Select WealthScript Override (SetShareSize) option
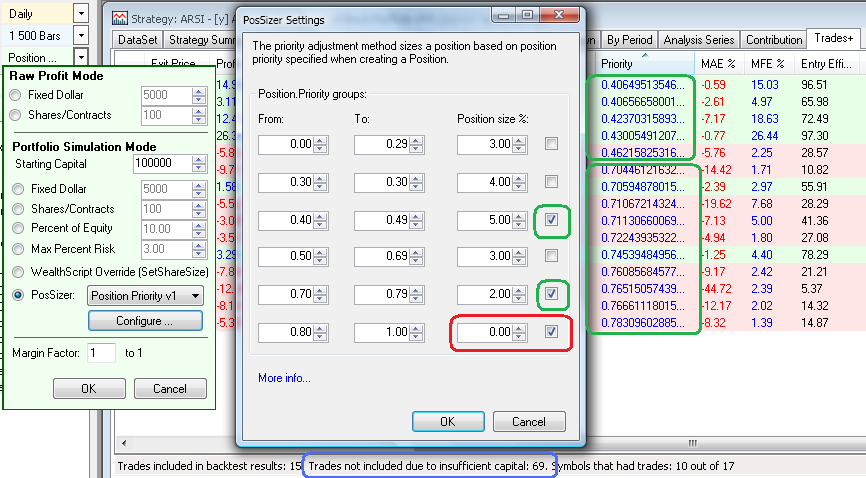 tap(15, 271)
